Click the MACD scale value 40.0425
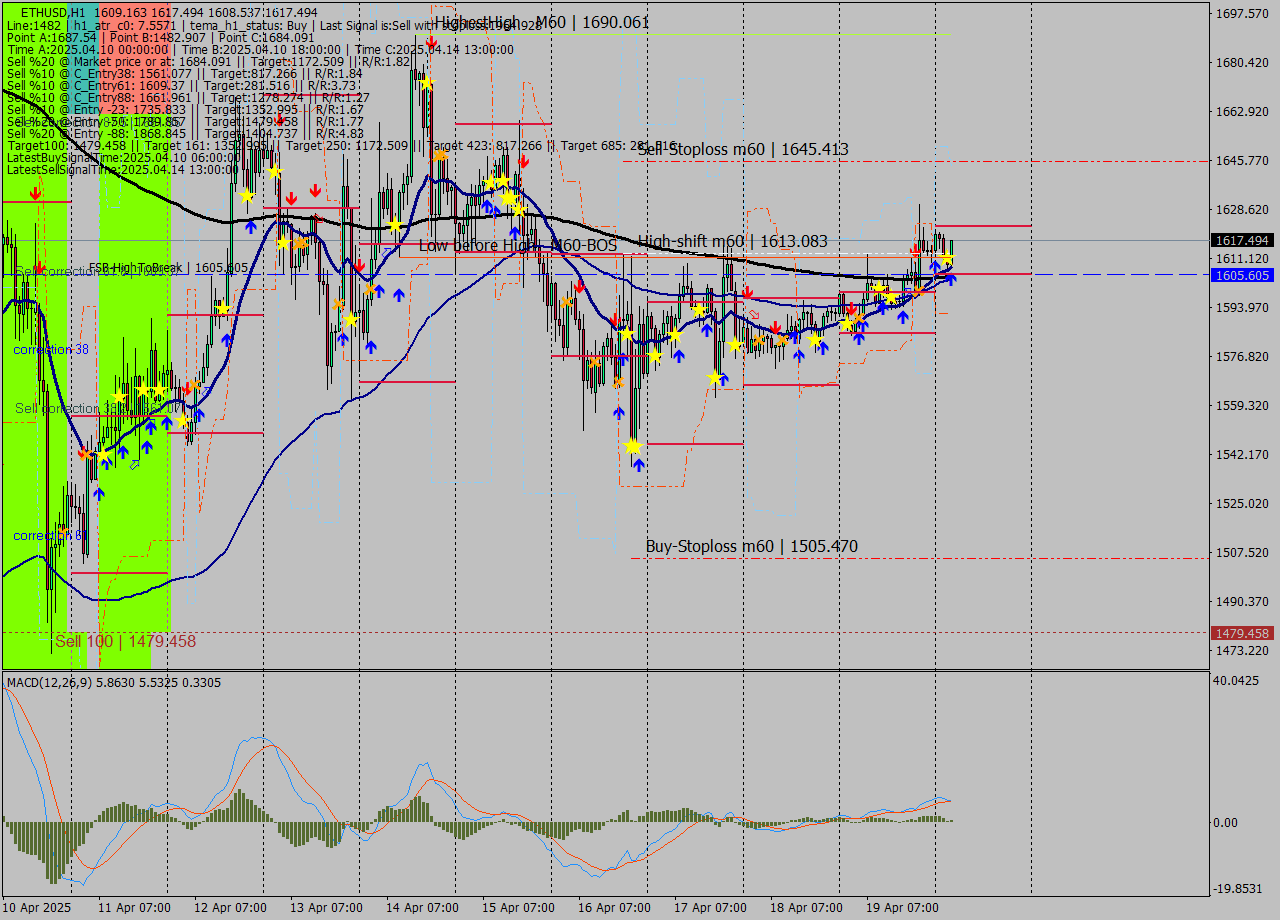Viewport: 1280px width, 920px height. (x=1238, y=680)
